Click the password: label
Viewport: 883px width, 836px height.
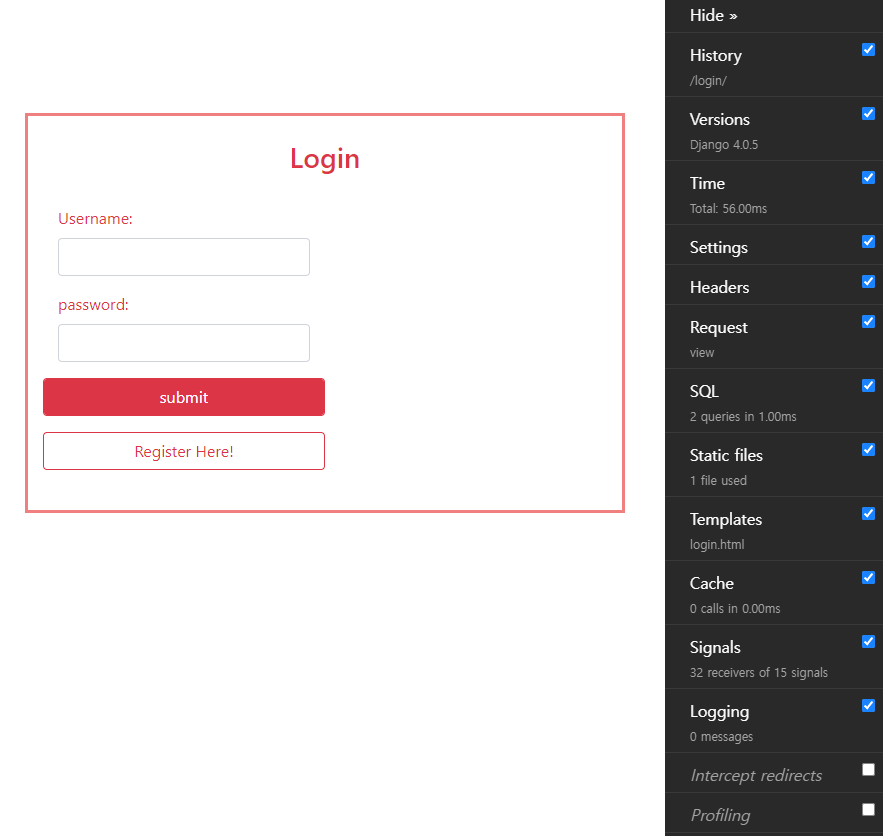point(93,305)
